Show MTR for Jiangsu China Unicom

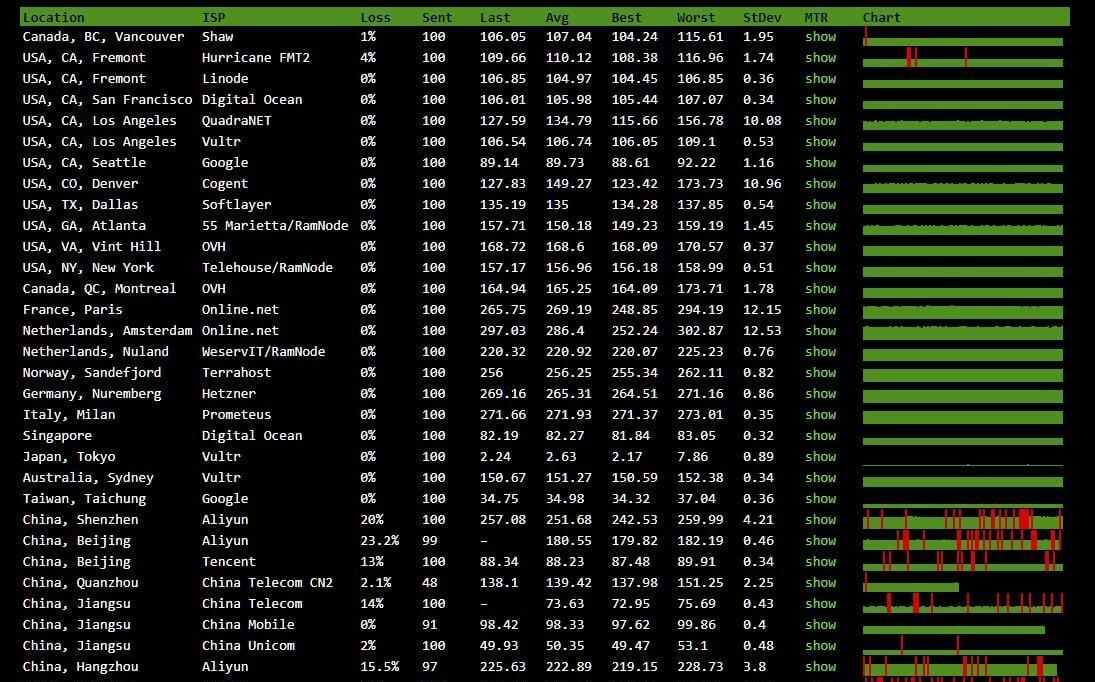tap(821, 645)
